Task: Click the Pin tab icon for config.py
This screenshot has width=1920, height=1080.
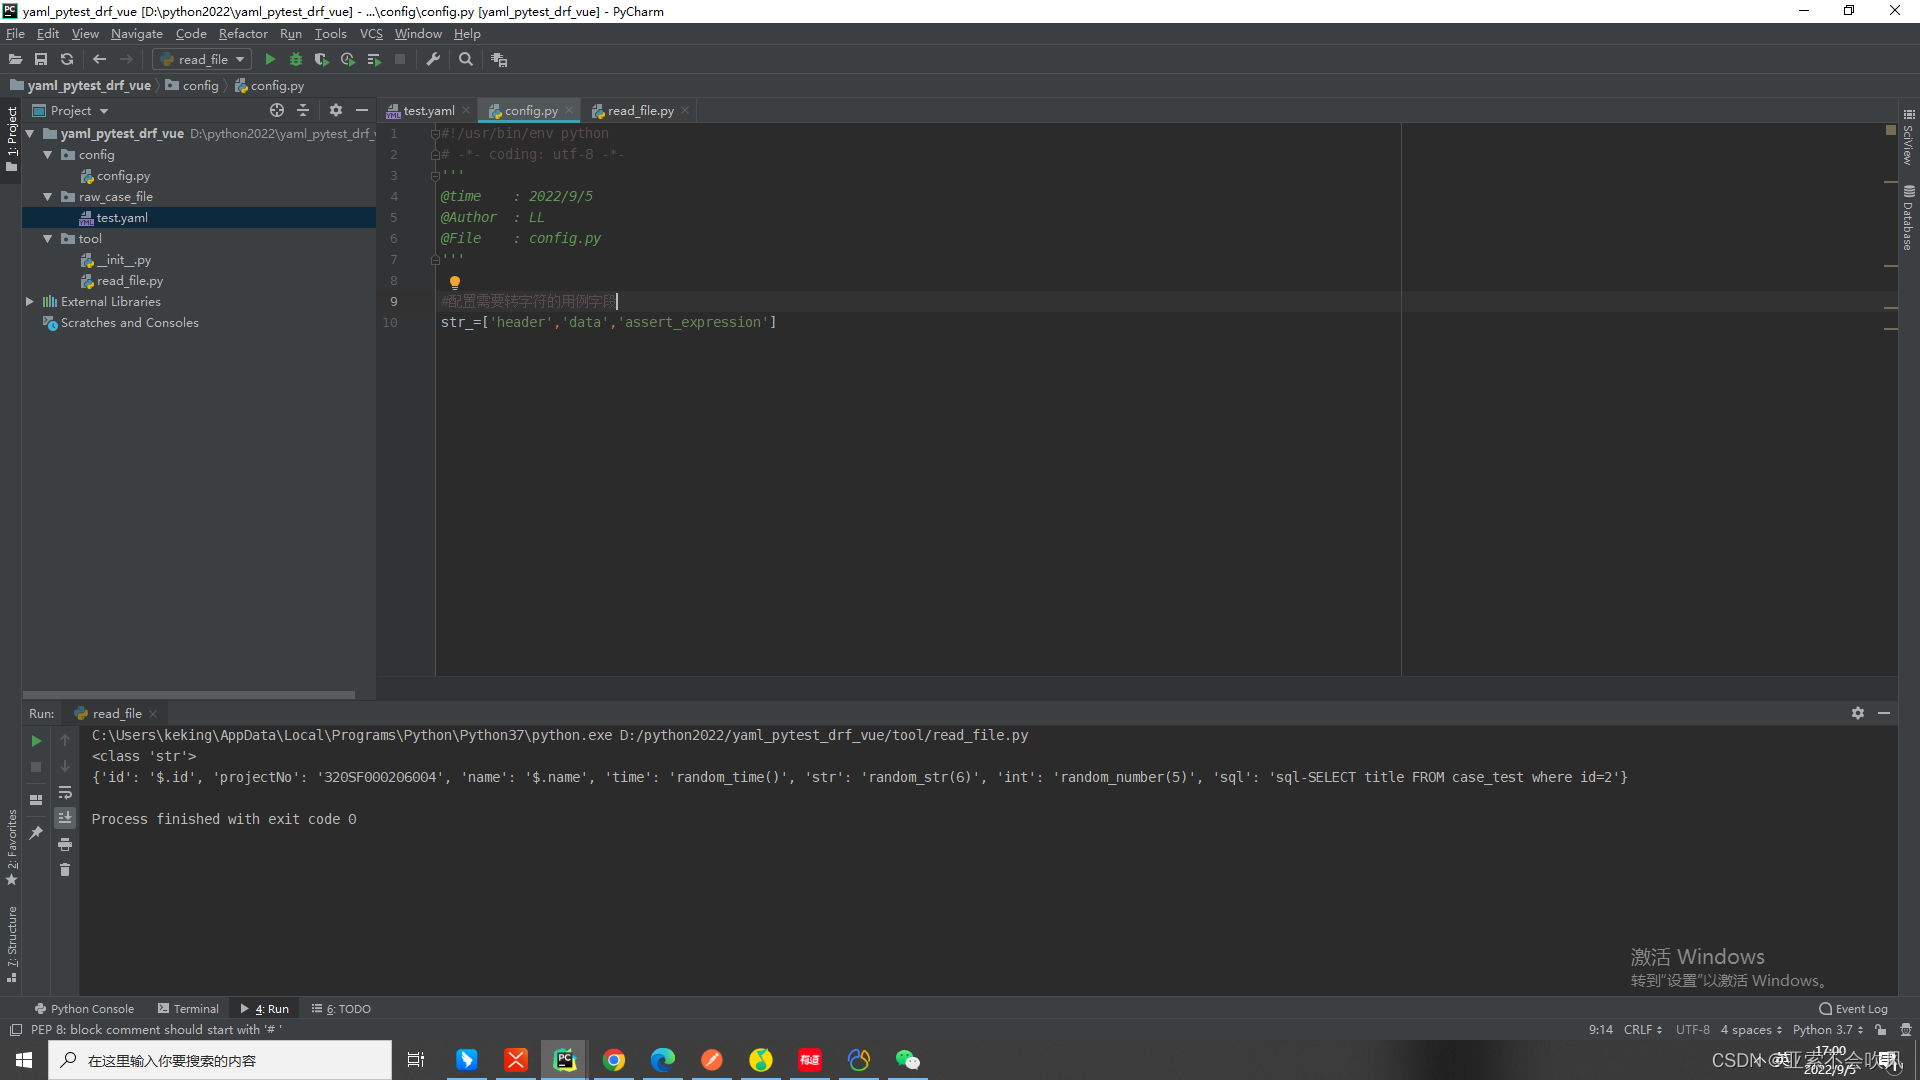Action: pyautogui.click(x=570, y=111)
